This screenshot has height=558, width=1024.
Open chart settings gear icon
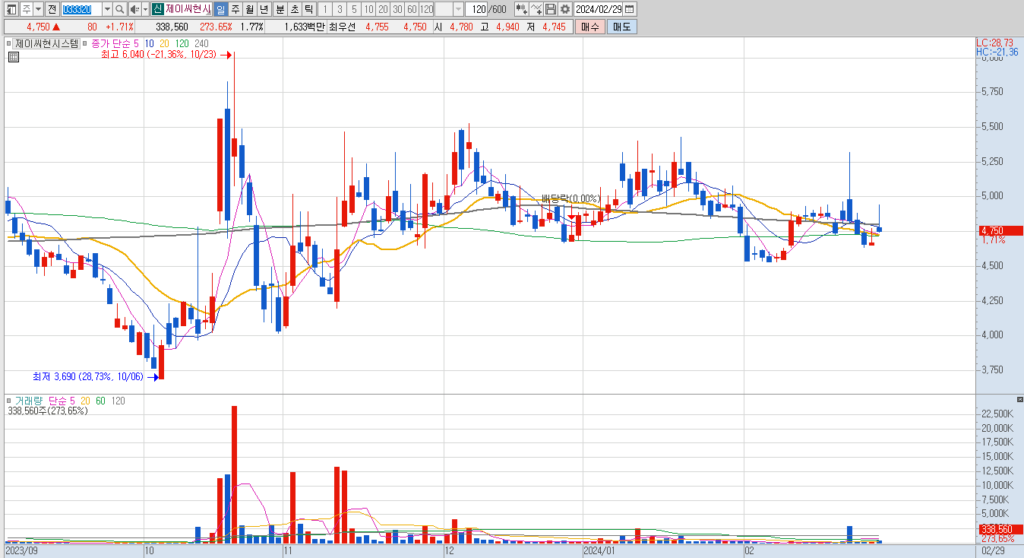pos(565,9)
